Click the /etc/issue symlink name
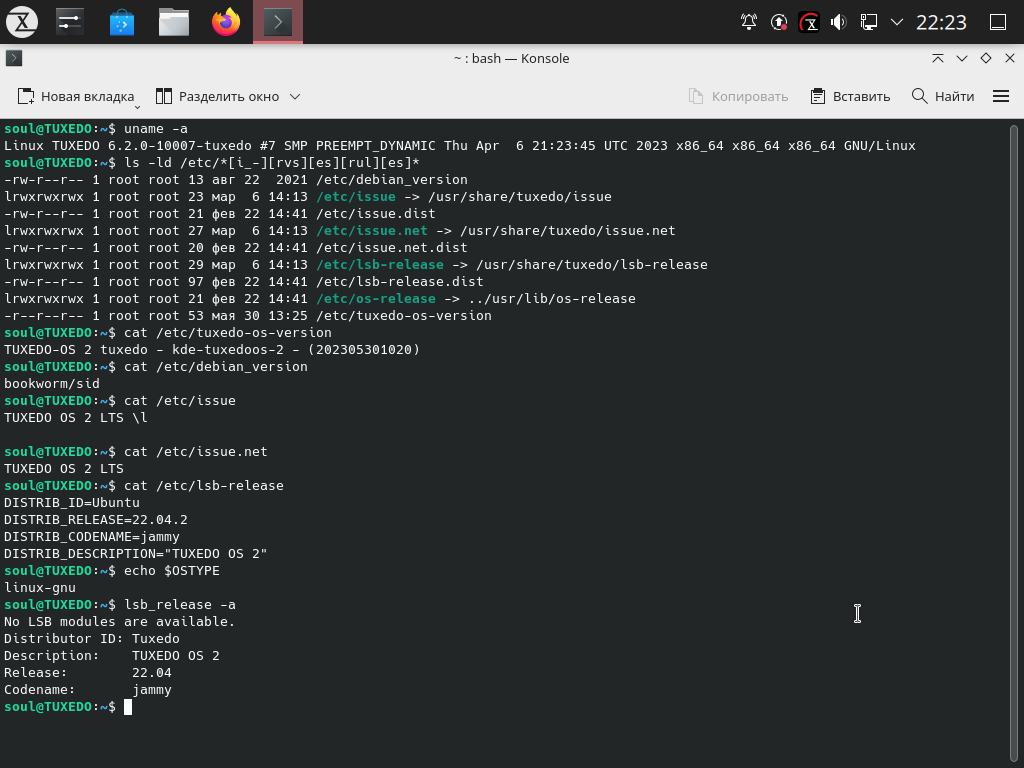1024x768 pixels. coord(356,197)
